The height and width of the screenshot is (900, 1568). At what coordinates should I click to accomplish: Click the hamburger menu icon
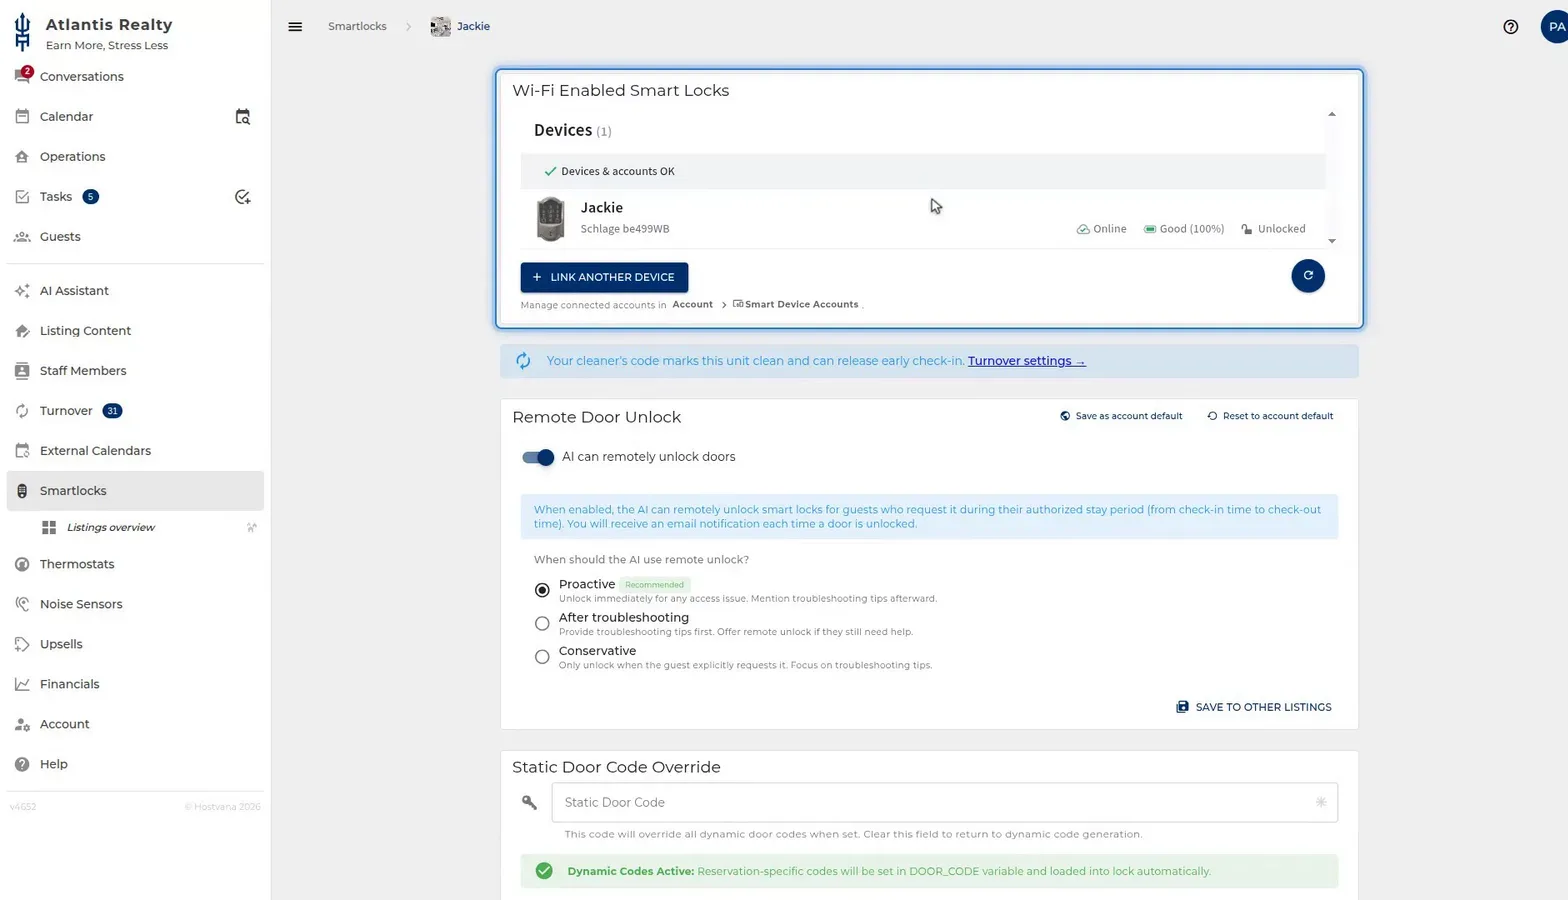295,27
